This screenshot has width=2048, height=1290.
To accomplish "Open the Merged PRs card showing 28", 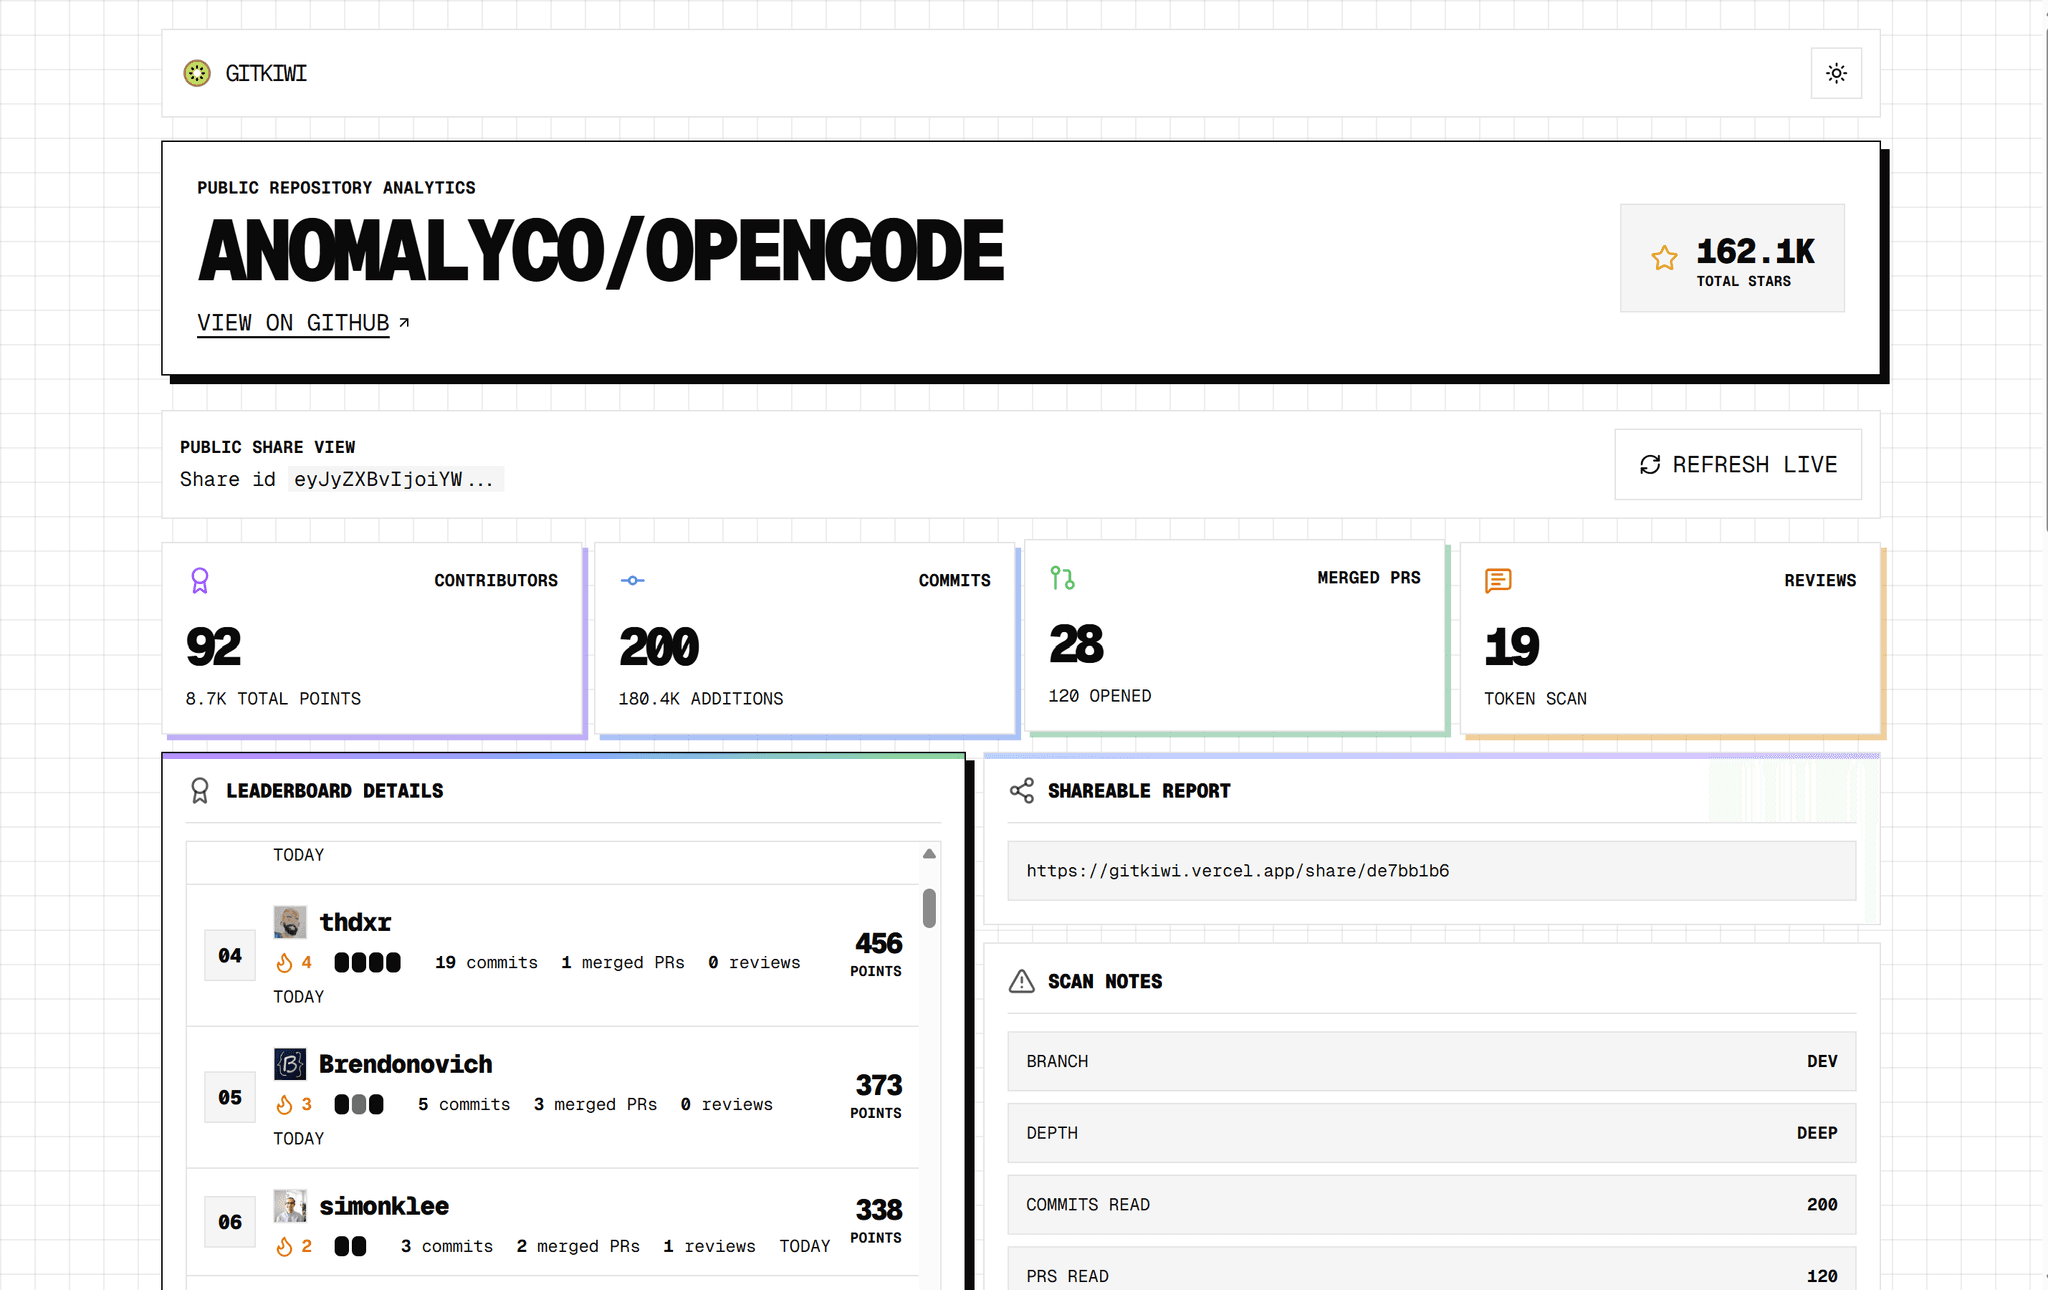I will point(1235,636).
